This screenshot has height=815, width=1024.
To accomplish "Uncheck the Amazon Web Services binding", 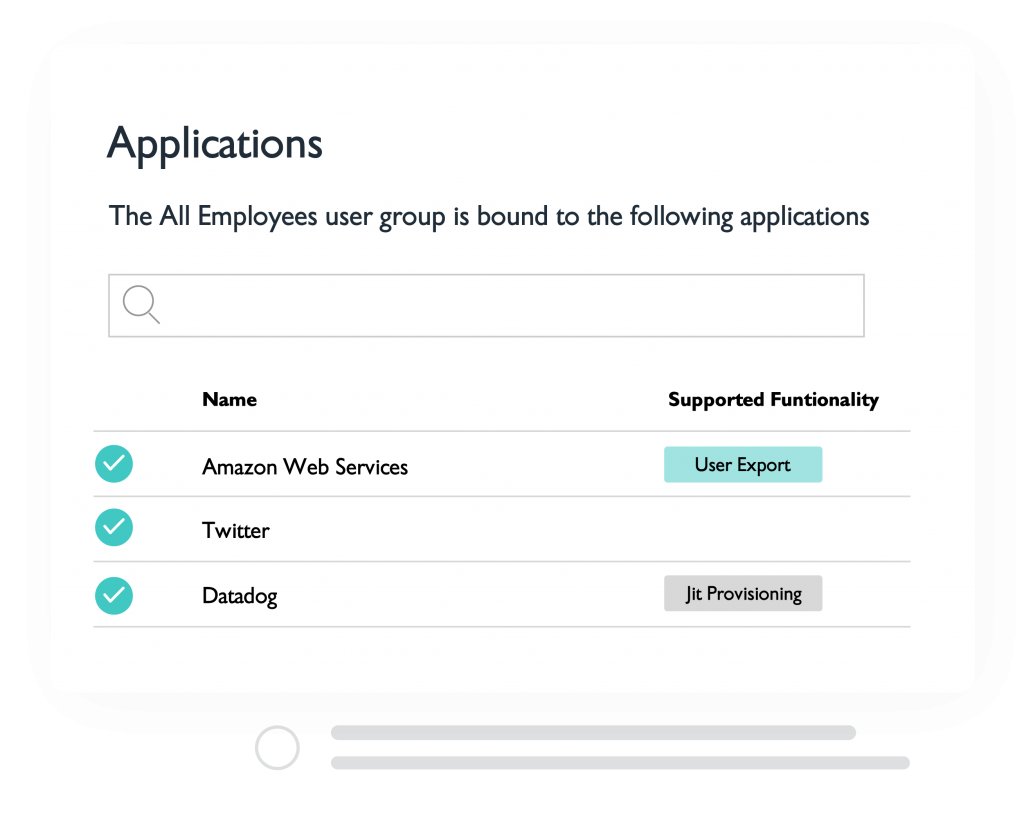I will click(114, 464).
